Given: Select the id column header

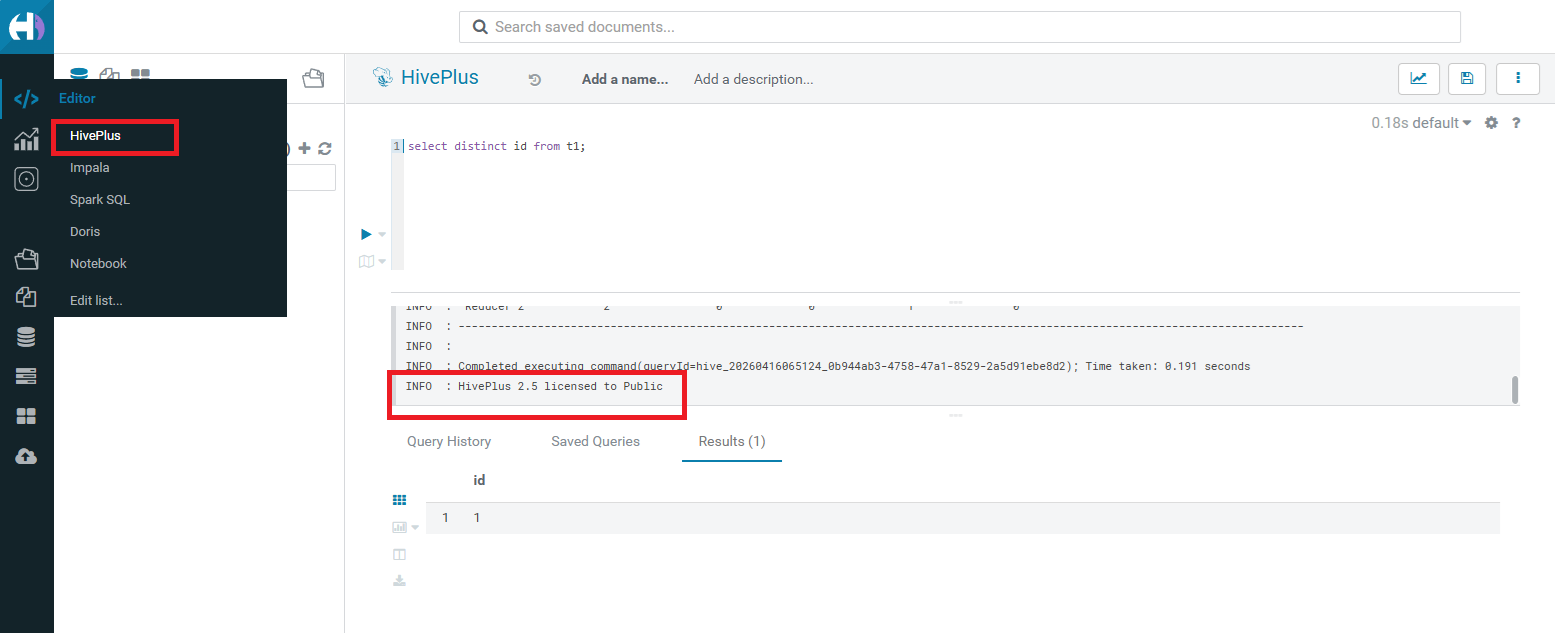Looking at the screenshot, I should pos(479,481).
